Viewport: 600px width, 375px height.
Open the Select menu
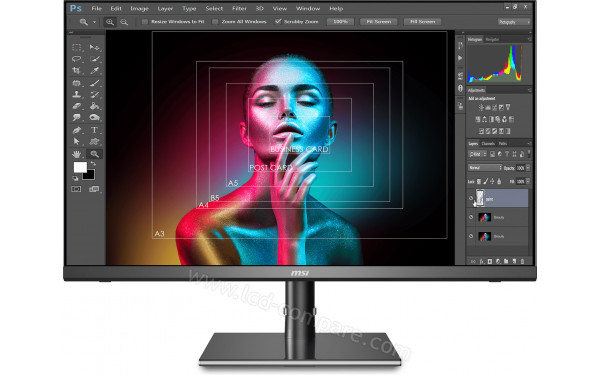point(214,8)
